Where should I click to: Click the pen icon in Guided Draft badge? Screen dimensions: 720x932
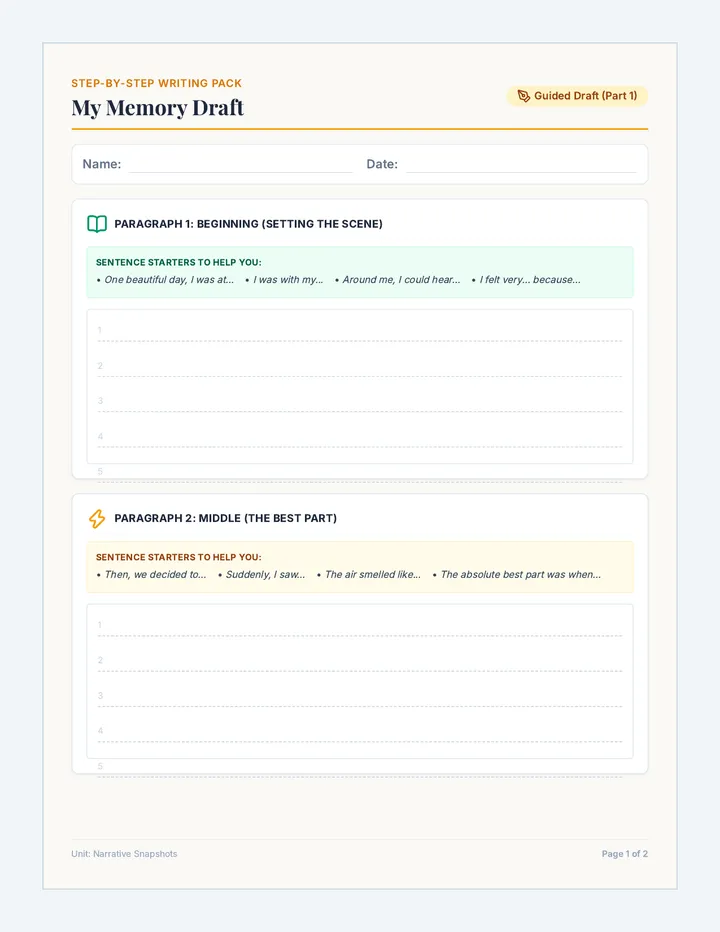tap(524, 96)
